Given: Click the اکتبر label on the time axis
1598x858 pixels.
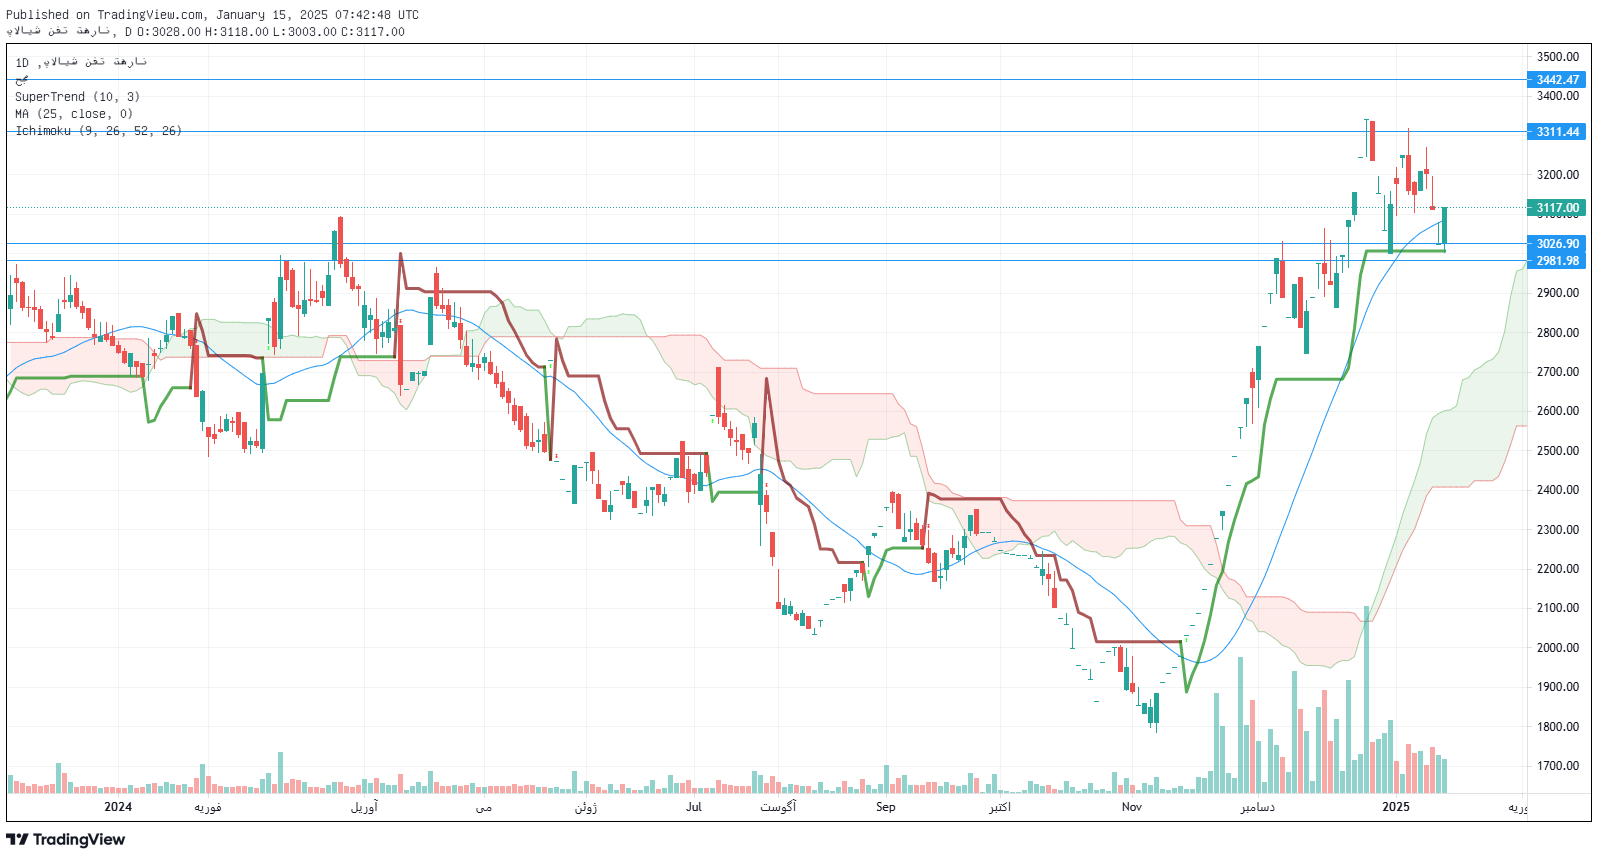Looking at the screenshot, I should 1000,807.
